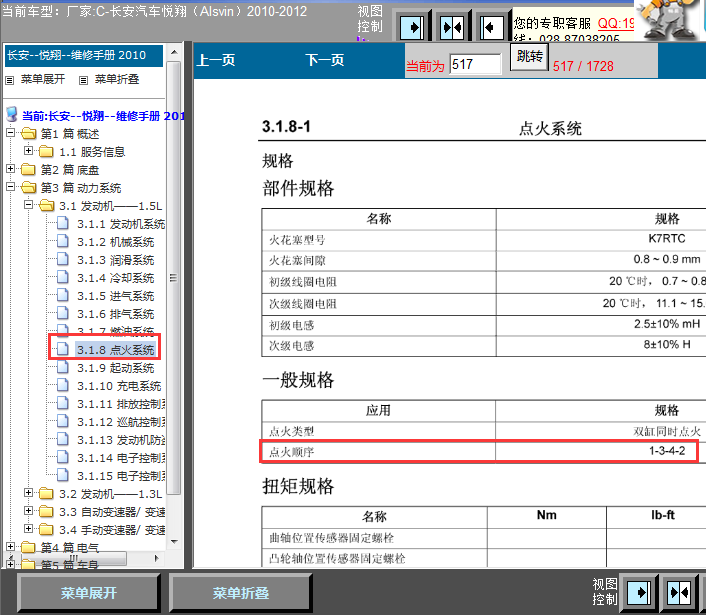Click the bottom right-arrow view control icon
This screenshot has height=615, width=706.
coord(638,592)
